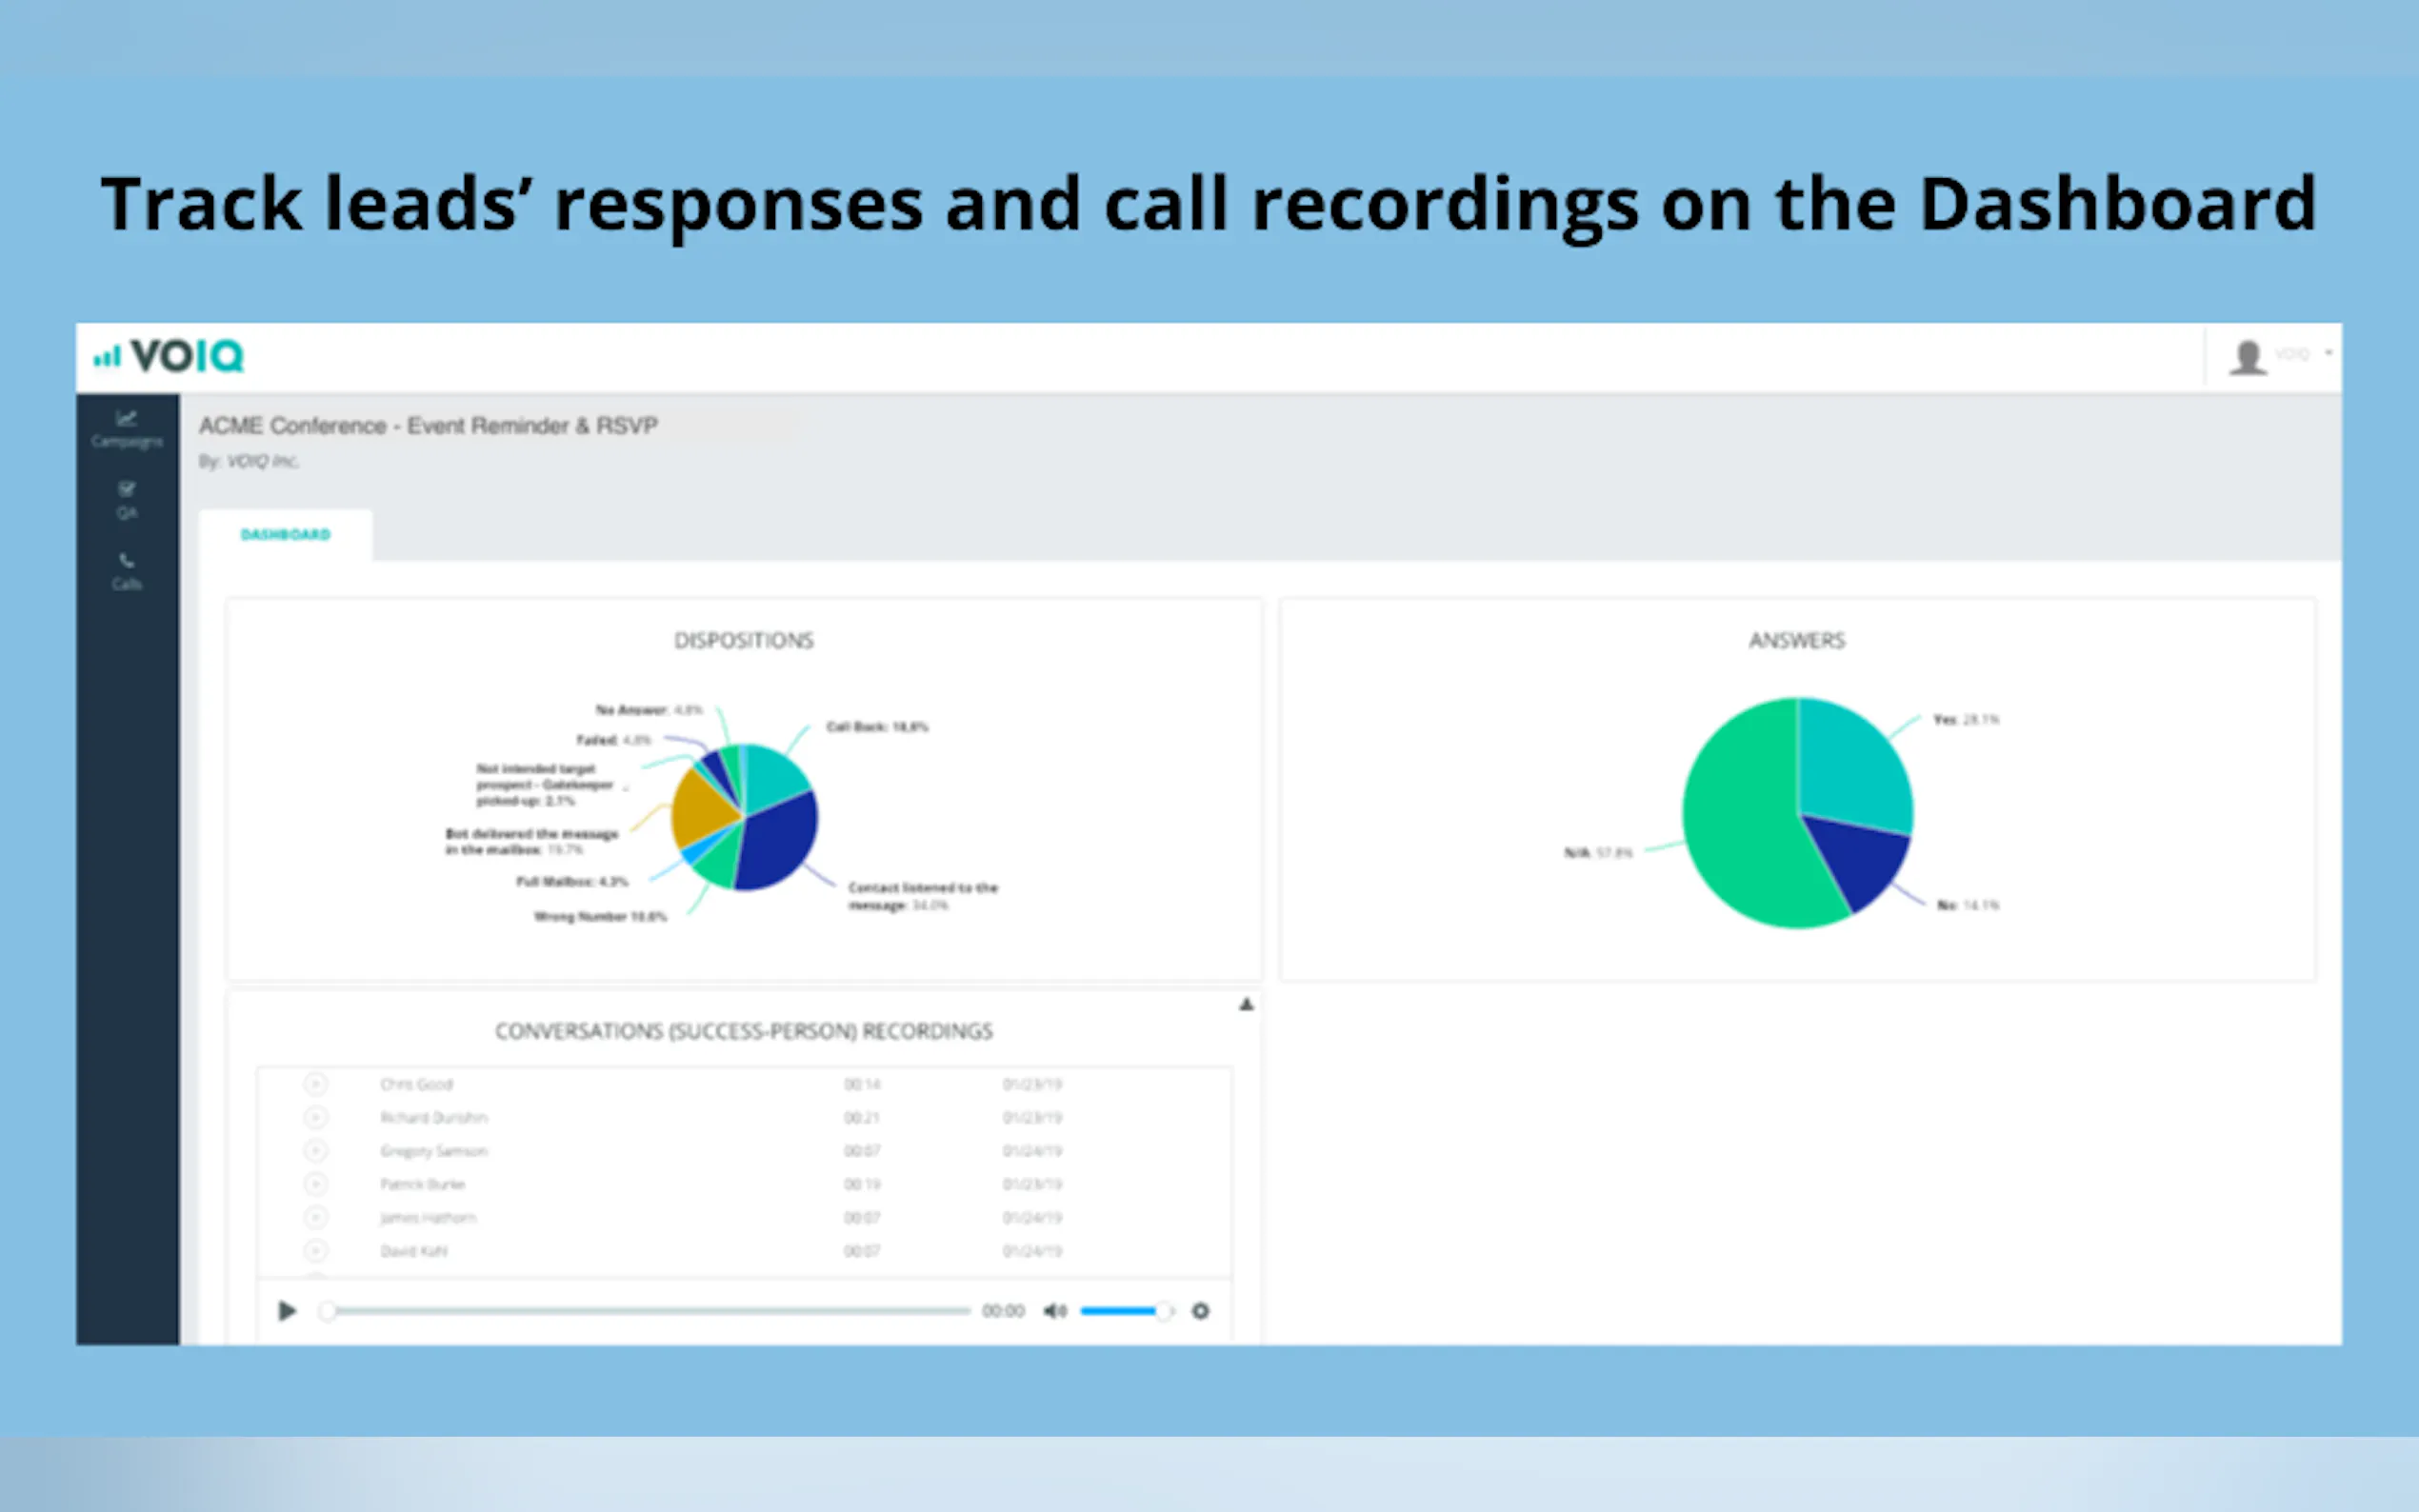Open the VOIQ account dropdown arrow
2419x1512 pixels.
pyautogui.click(x=2328, y=353)
